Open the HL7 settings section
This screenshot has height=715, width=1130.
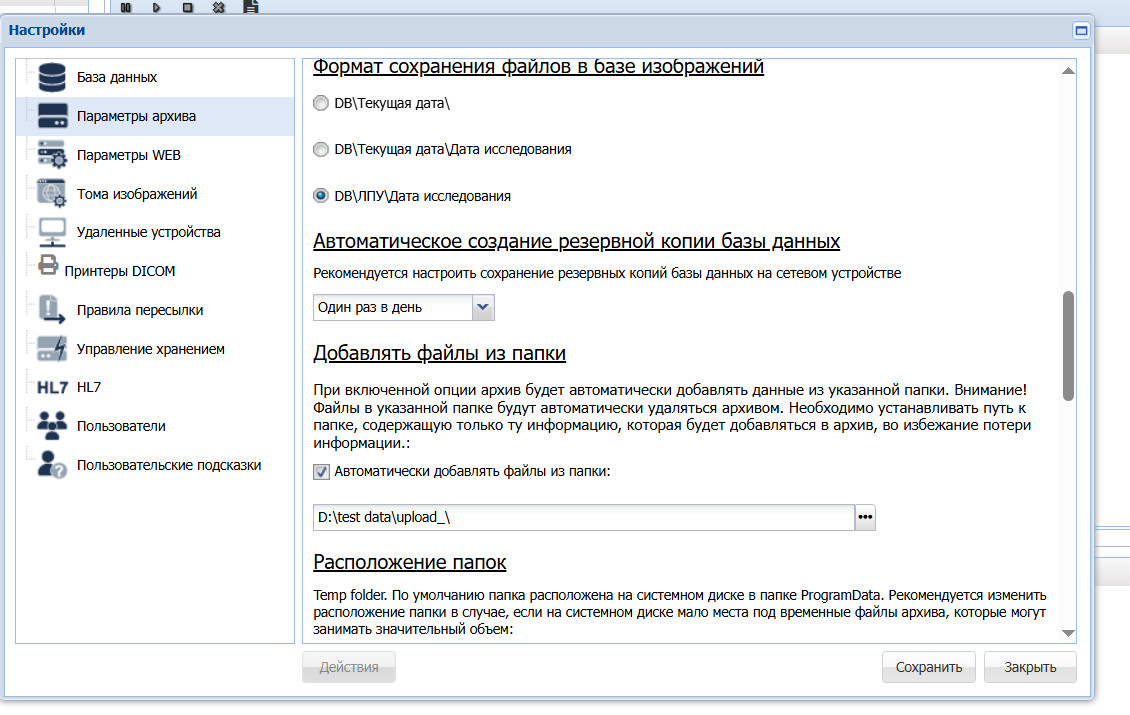tap(89, 387)
